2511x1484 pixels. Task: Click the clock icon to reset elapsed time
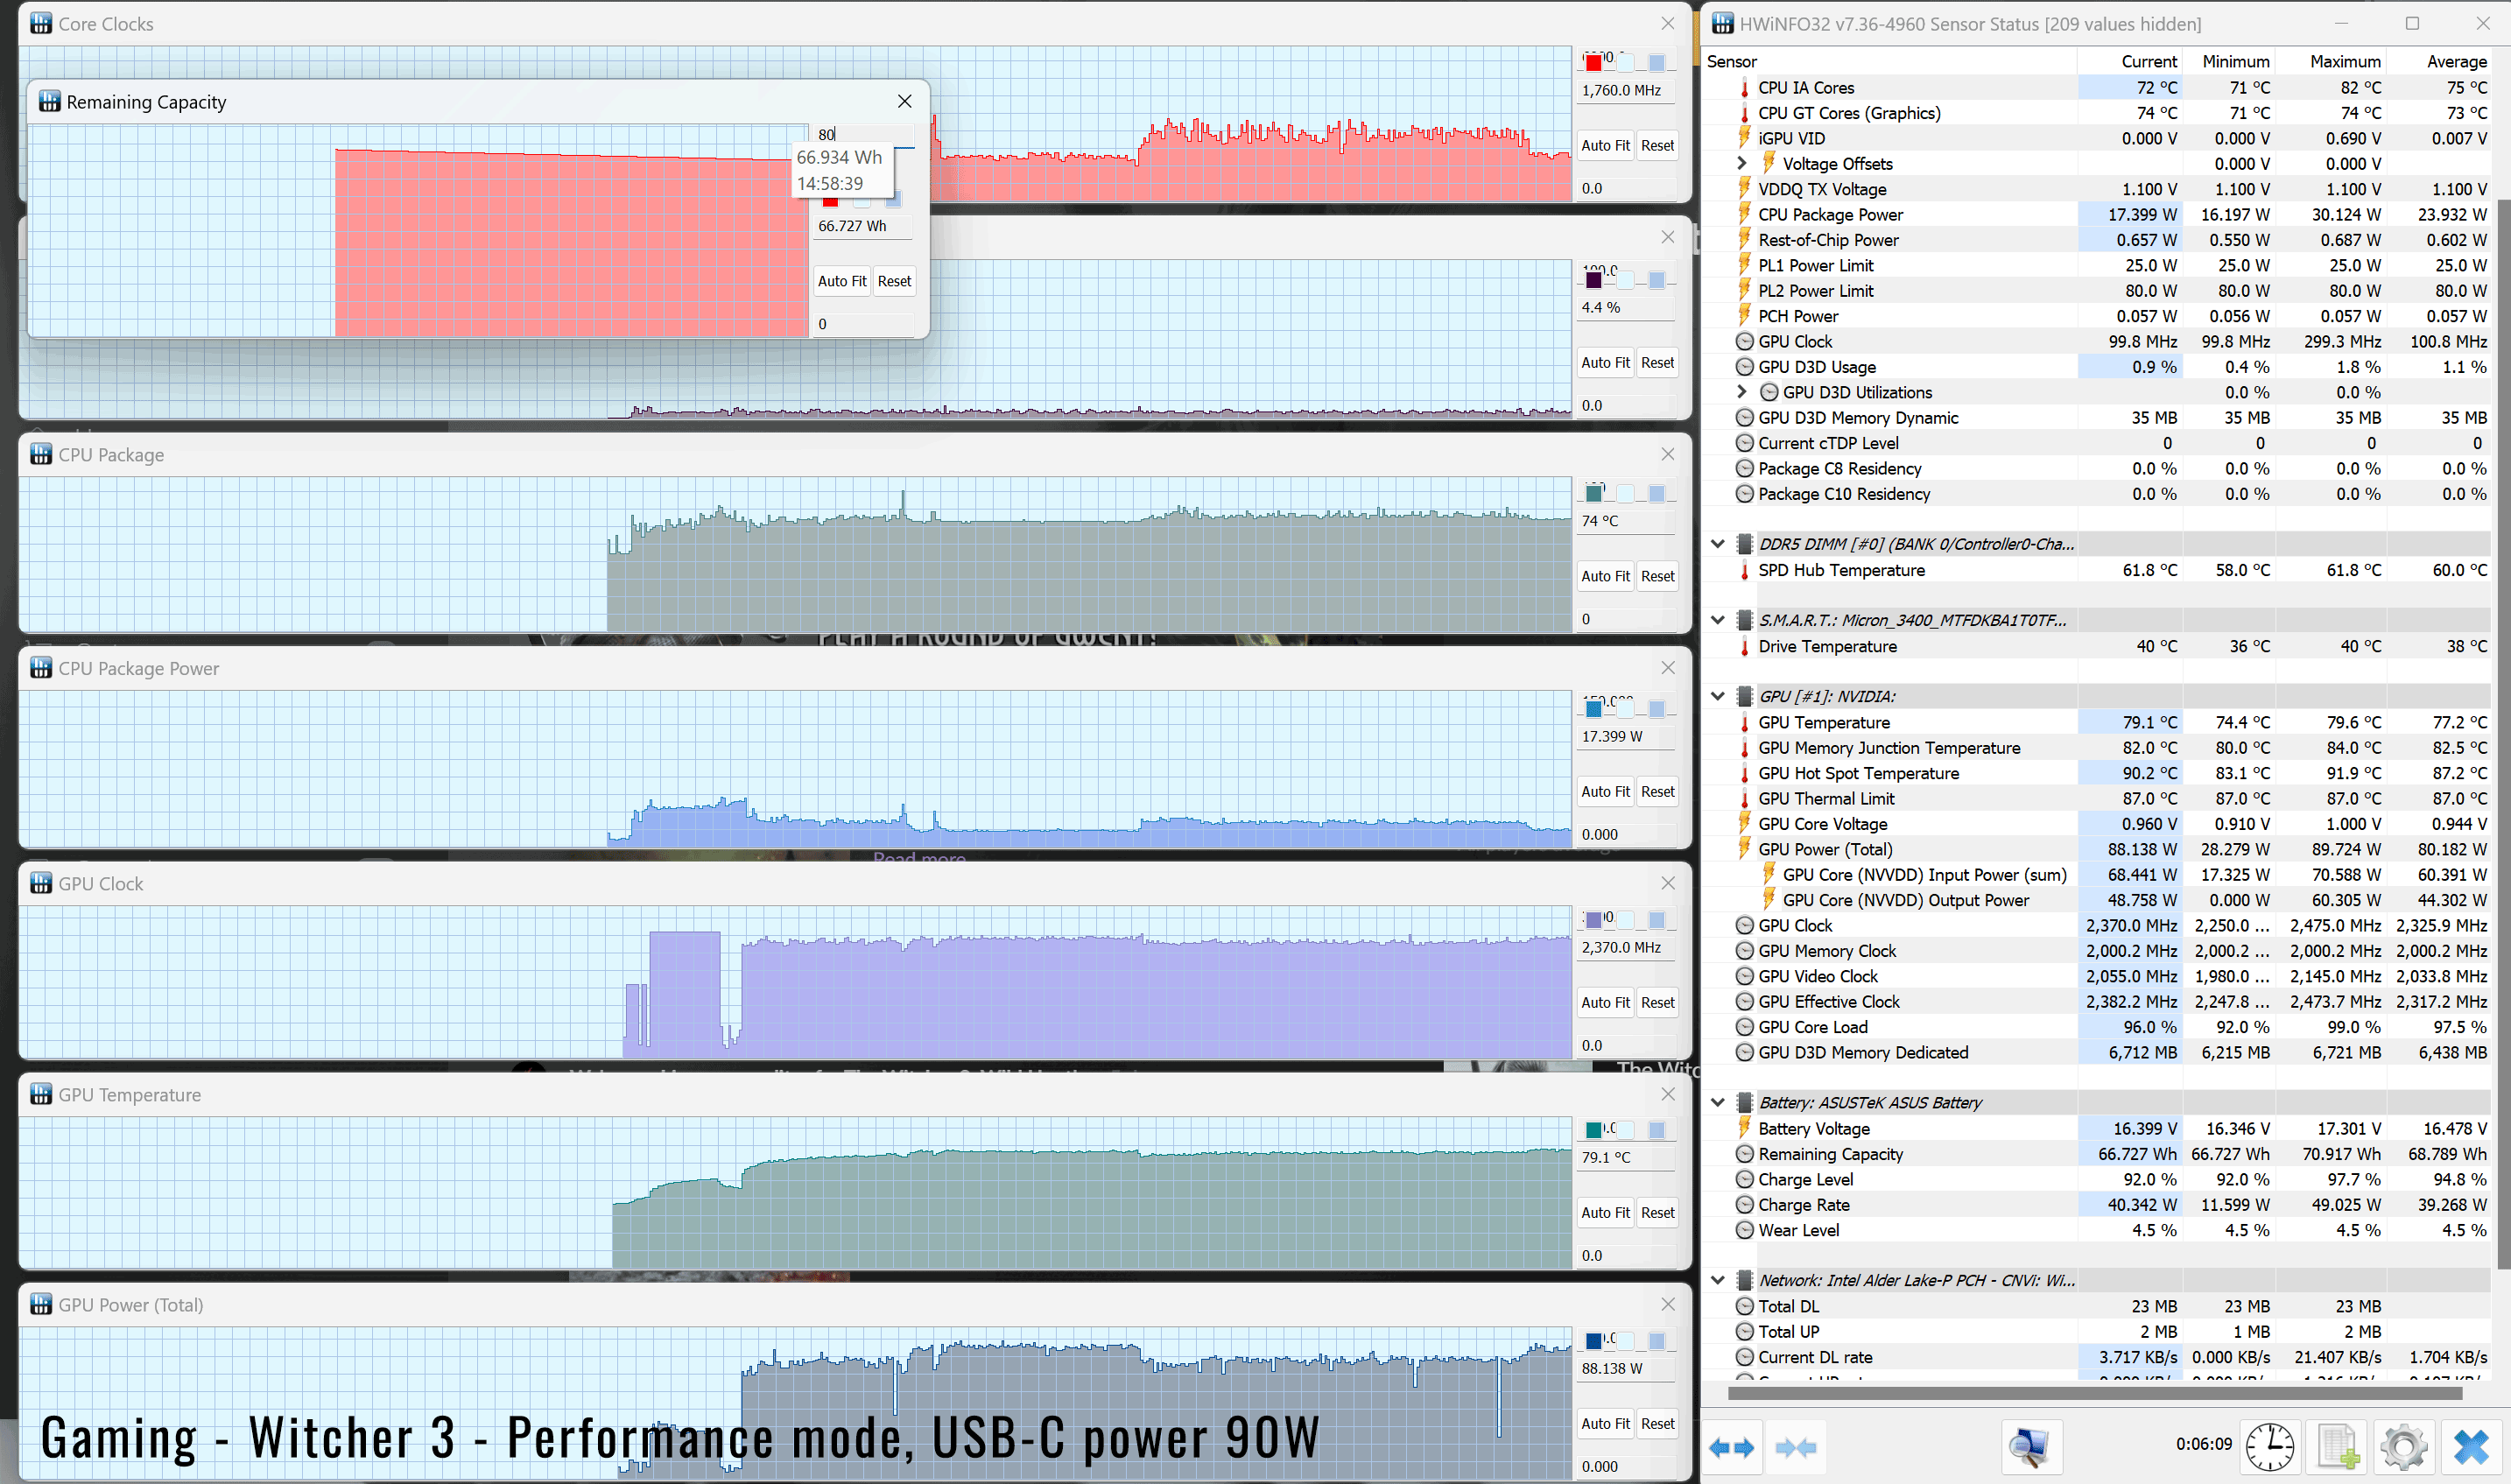tap(2269, 1447)
